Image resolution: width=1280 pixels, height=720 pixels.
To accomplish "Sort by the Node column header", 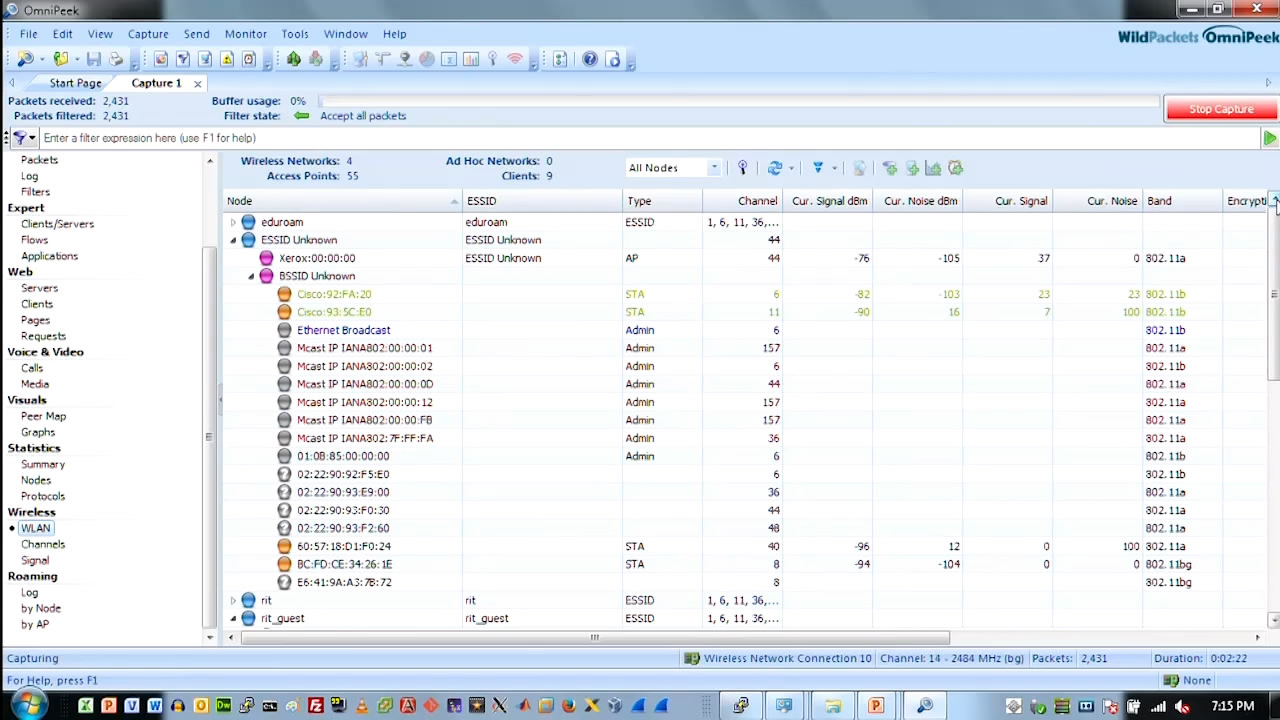I will coord(343,201).
